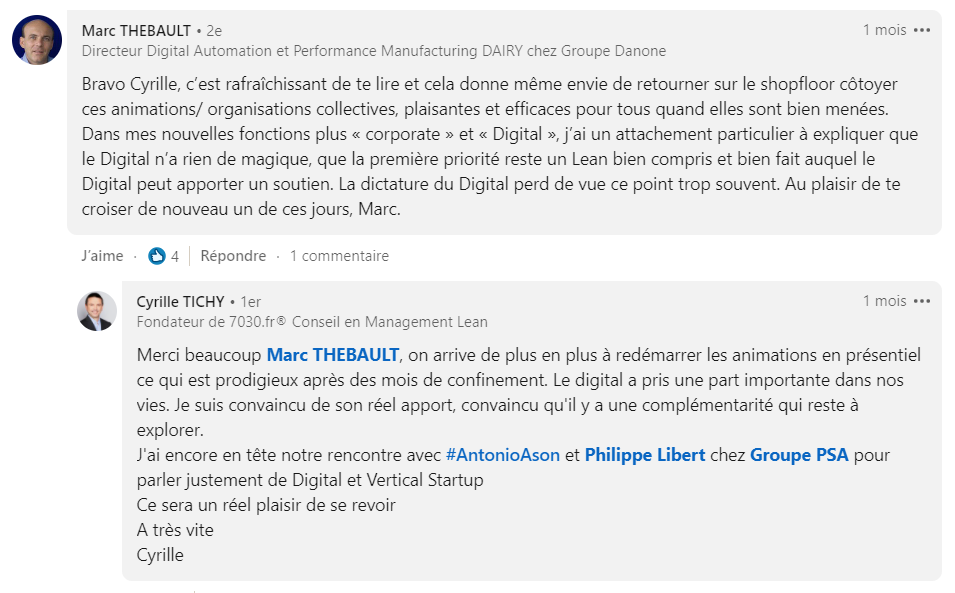955x593 pixels.
Task: Click Marc's job title line at Groupe Danone
Action: click(374, 51)
